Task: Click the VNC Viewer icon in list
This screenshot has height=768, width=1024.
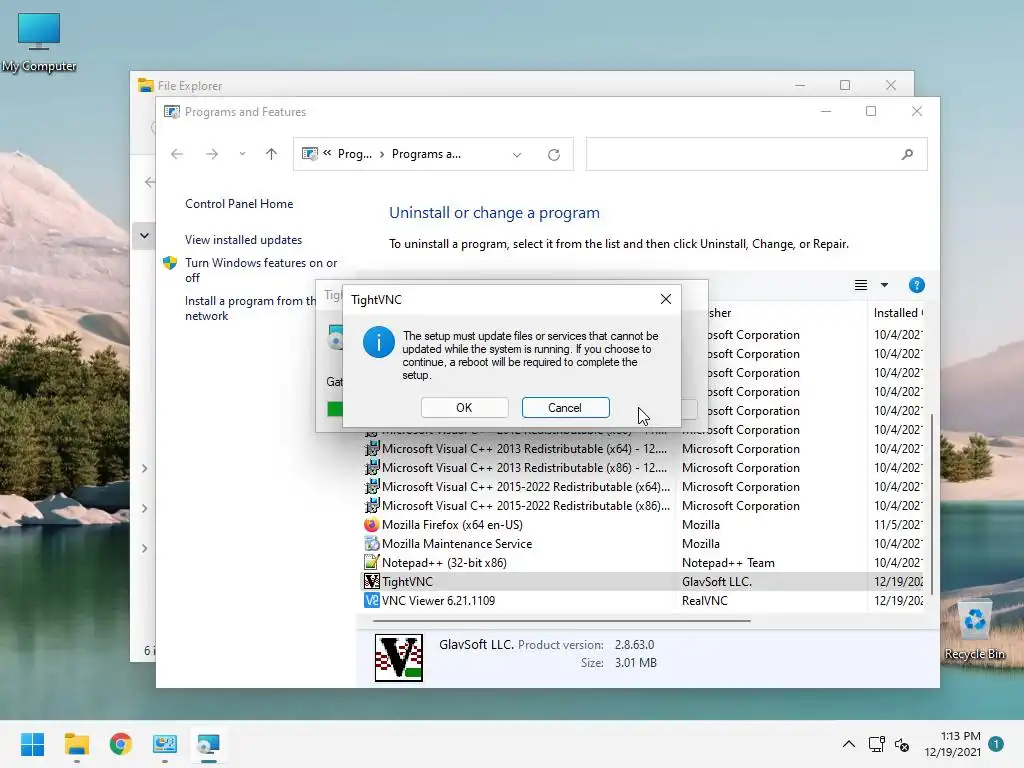Action: pos(372,600)
